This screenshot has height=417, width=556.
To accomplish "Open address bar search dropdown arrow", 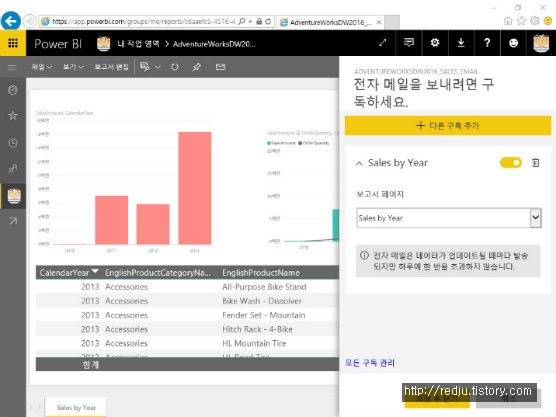I will pos(250,22).
